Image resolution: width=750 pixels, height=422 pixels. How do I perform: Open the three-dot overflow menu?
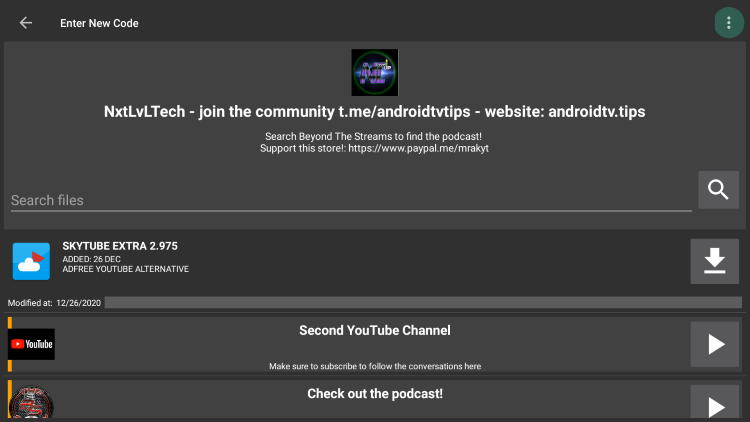click(728, 22)
